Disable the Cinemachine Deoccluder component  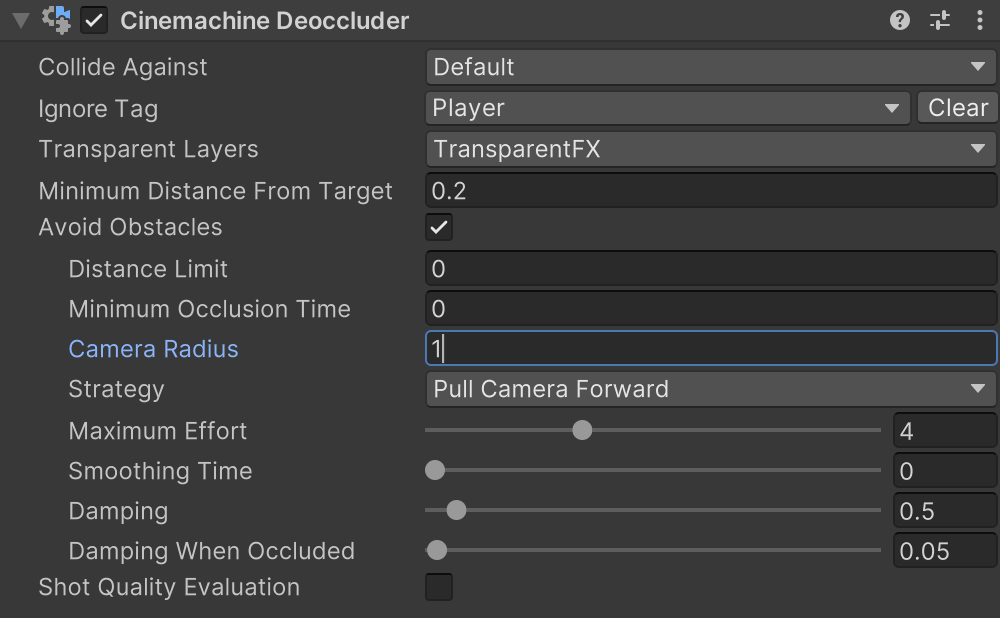coord(92,20)
